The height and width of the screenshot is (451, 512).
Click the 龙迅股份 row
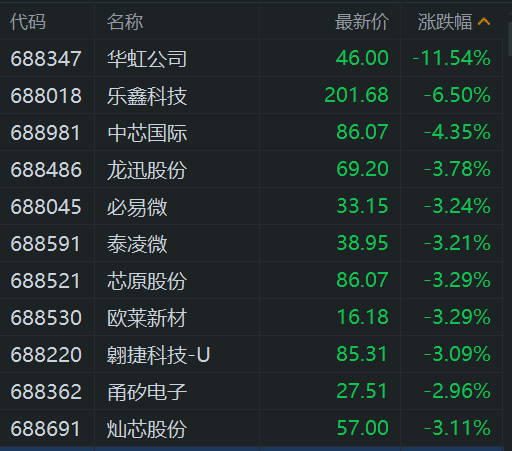(x=251, y=169)
